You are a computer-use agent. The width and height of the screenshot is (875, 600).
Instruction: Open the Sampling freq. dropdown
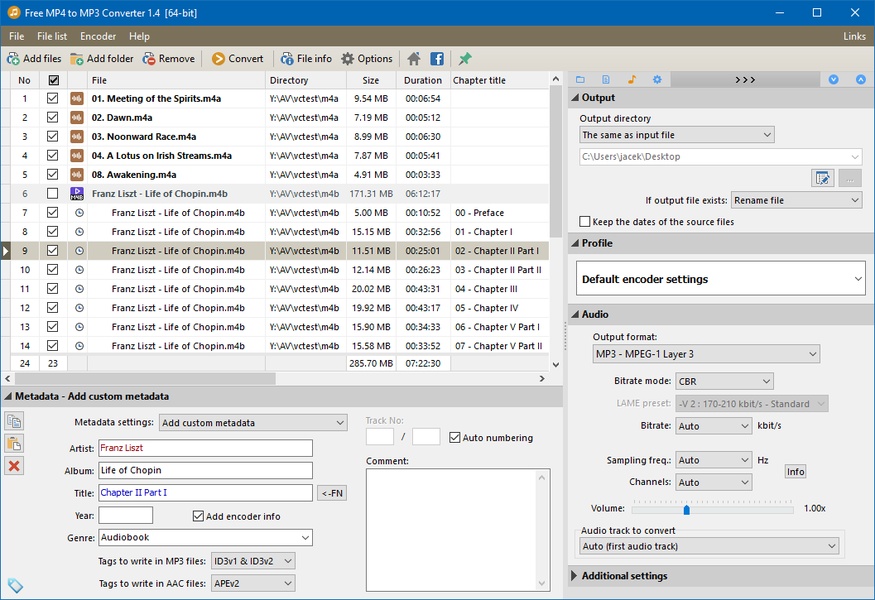tap(714, 460)
